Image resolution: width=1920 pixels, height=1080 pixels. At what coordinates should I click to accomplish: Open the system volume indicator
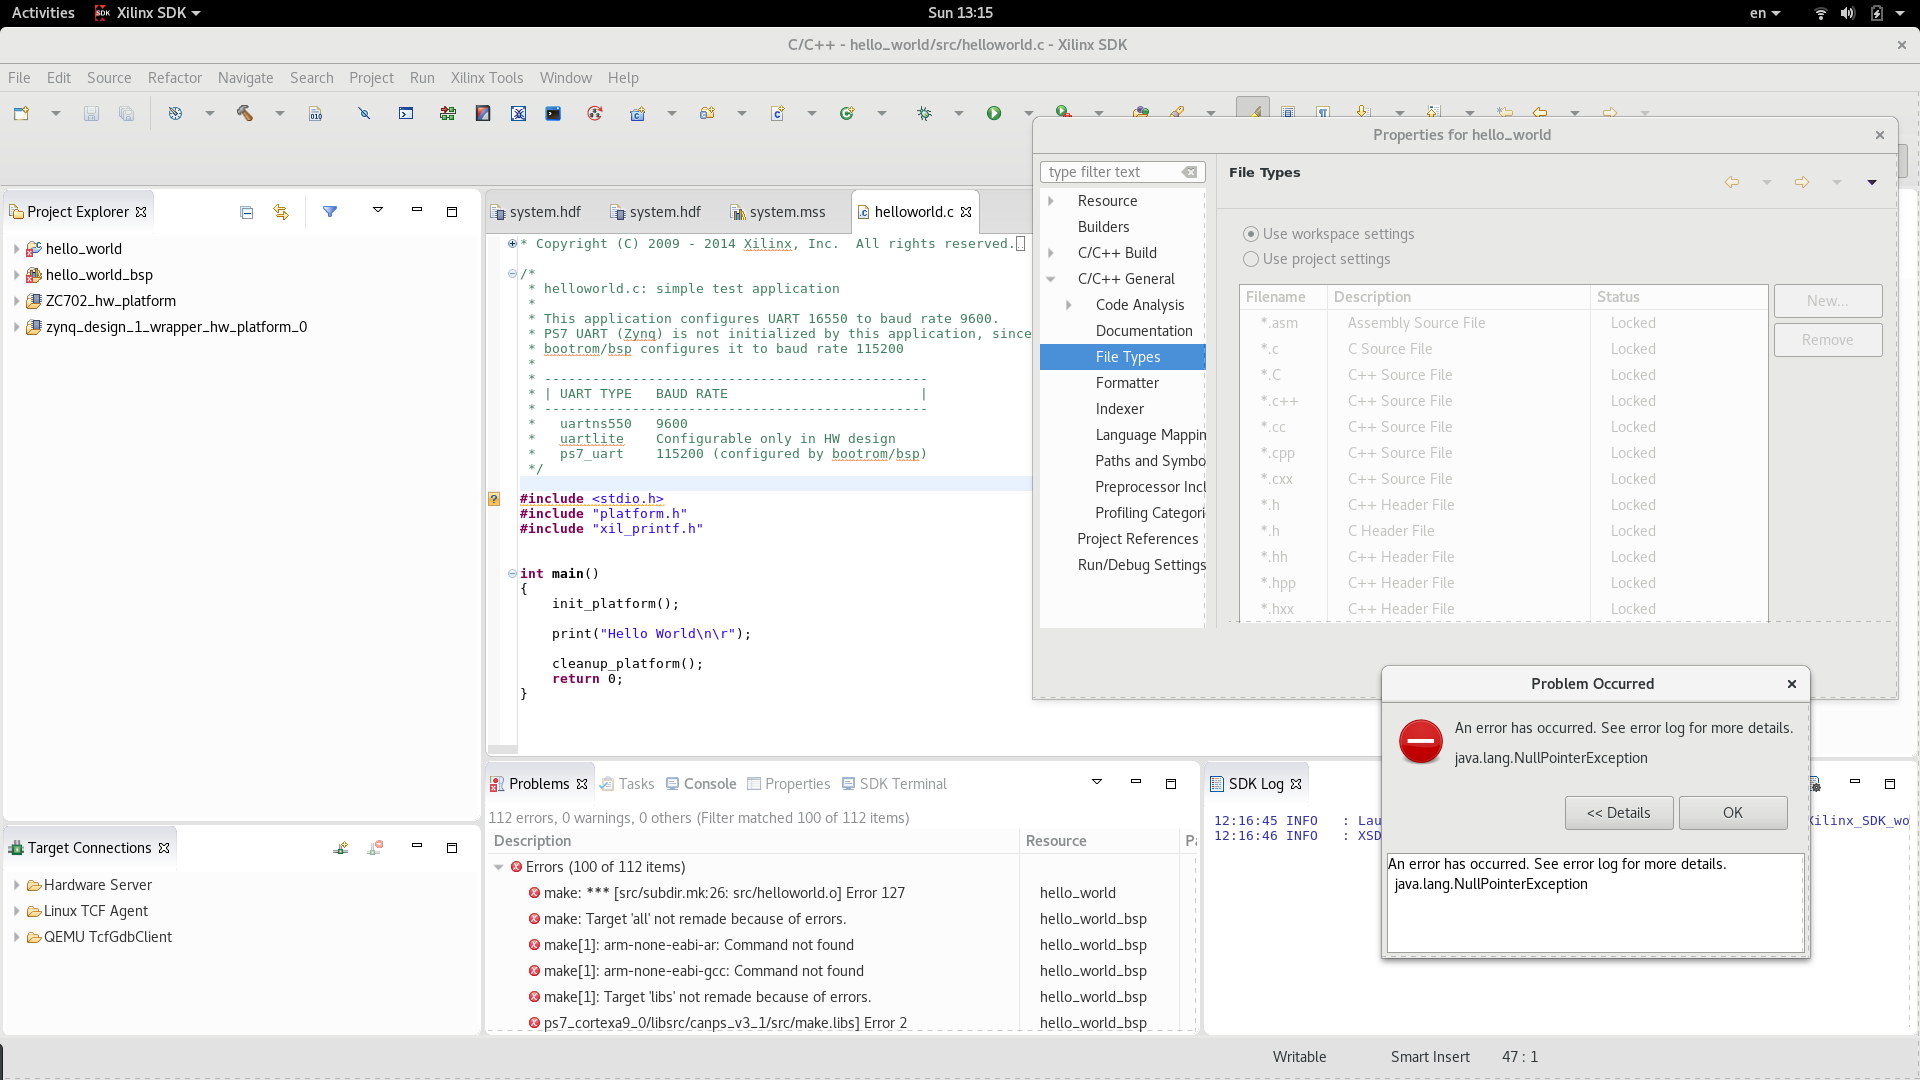[x=1847, y=13]
